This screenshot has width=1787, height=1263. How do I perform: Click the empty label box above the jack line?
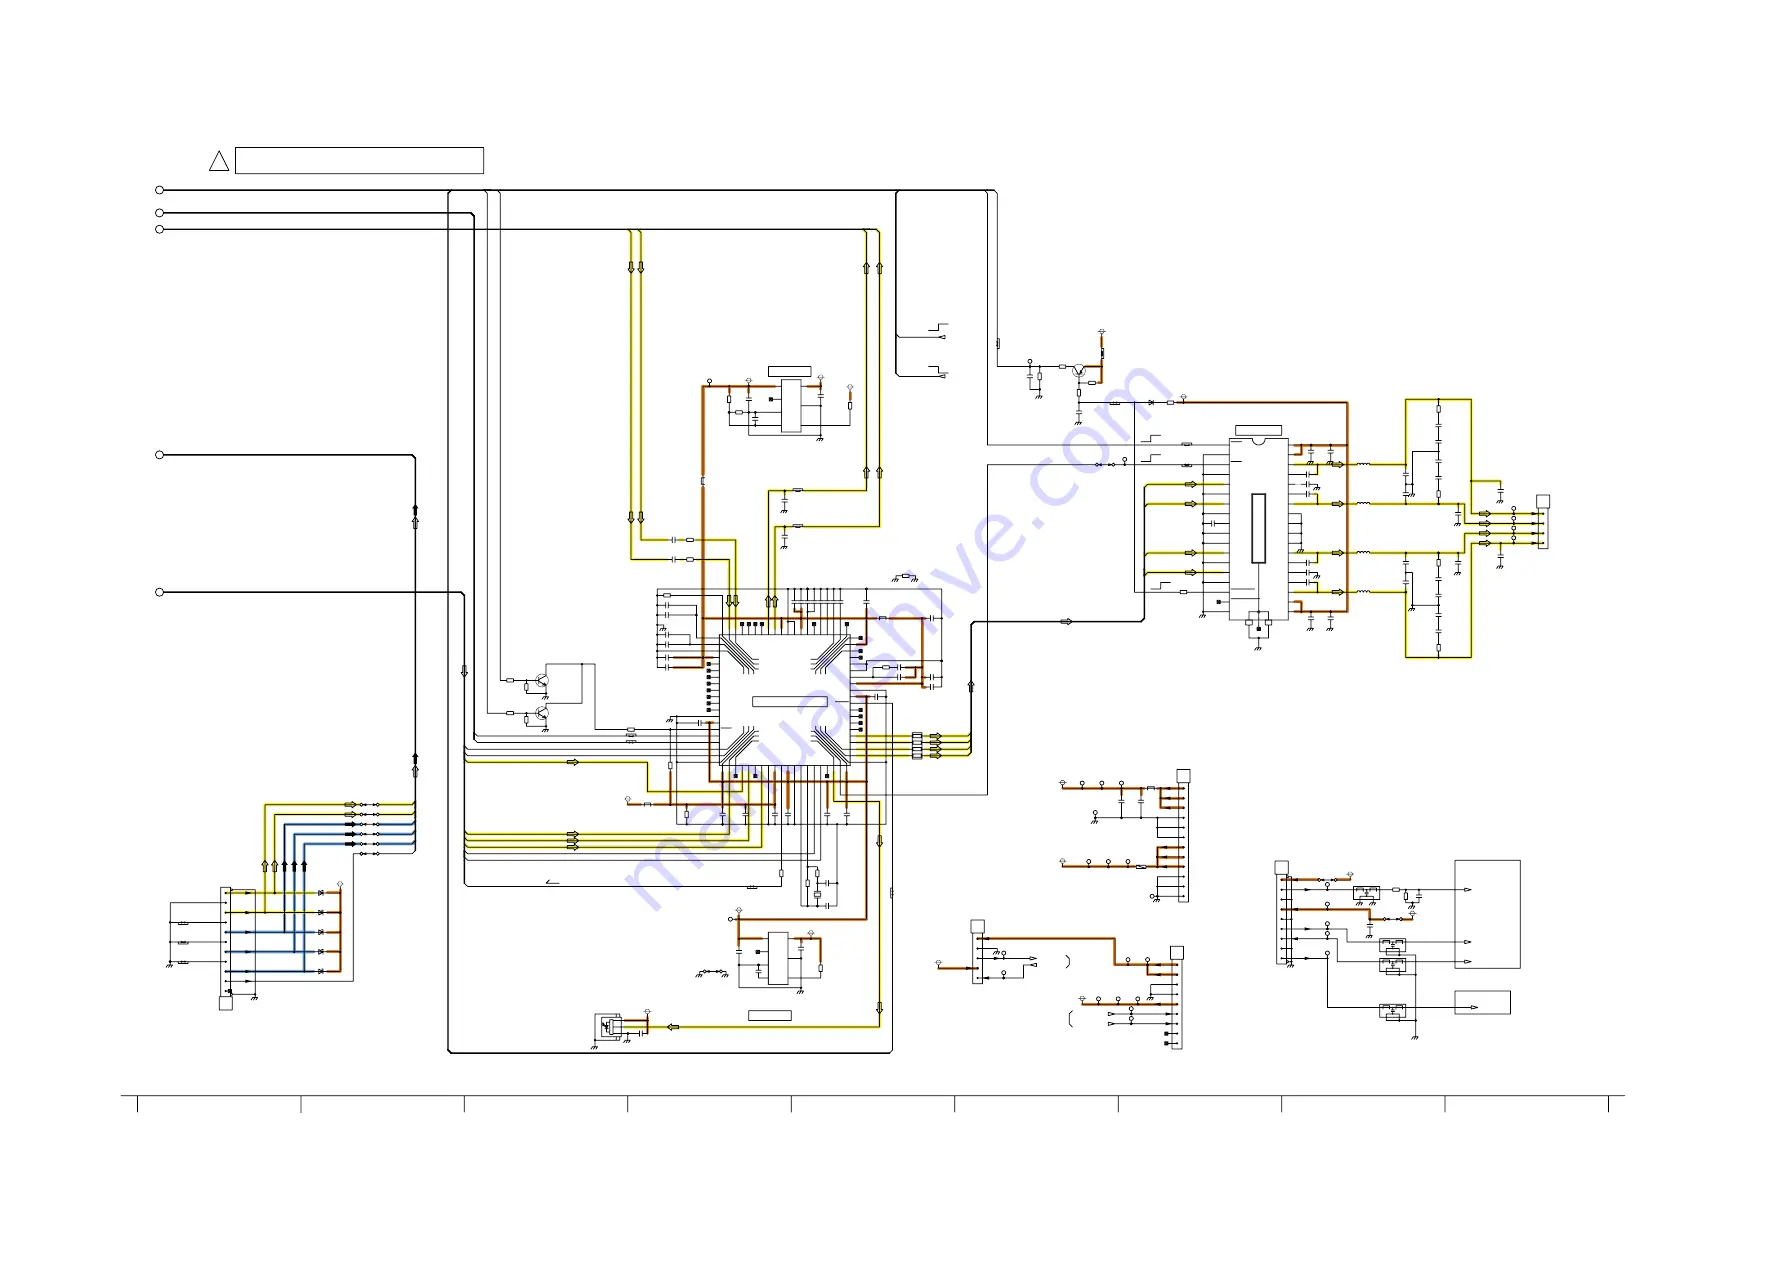pyautogui.click(x=770, y=1015)
